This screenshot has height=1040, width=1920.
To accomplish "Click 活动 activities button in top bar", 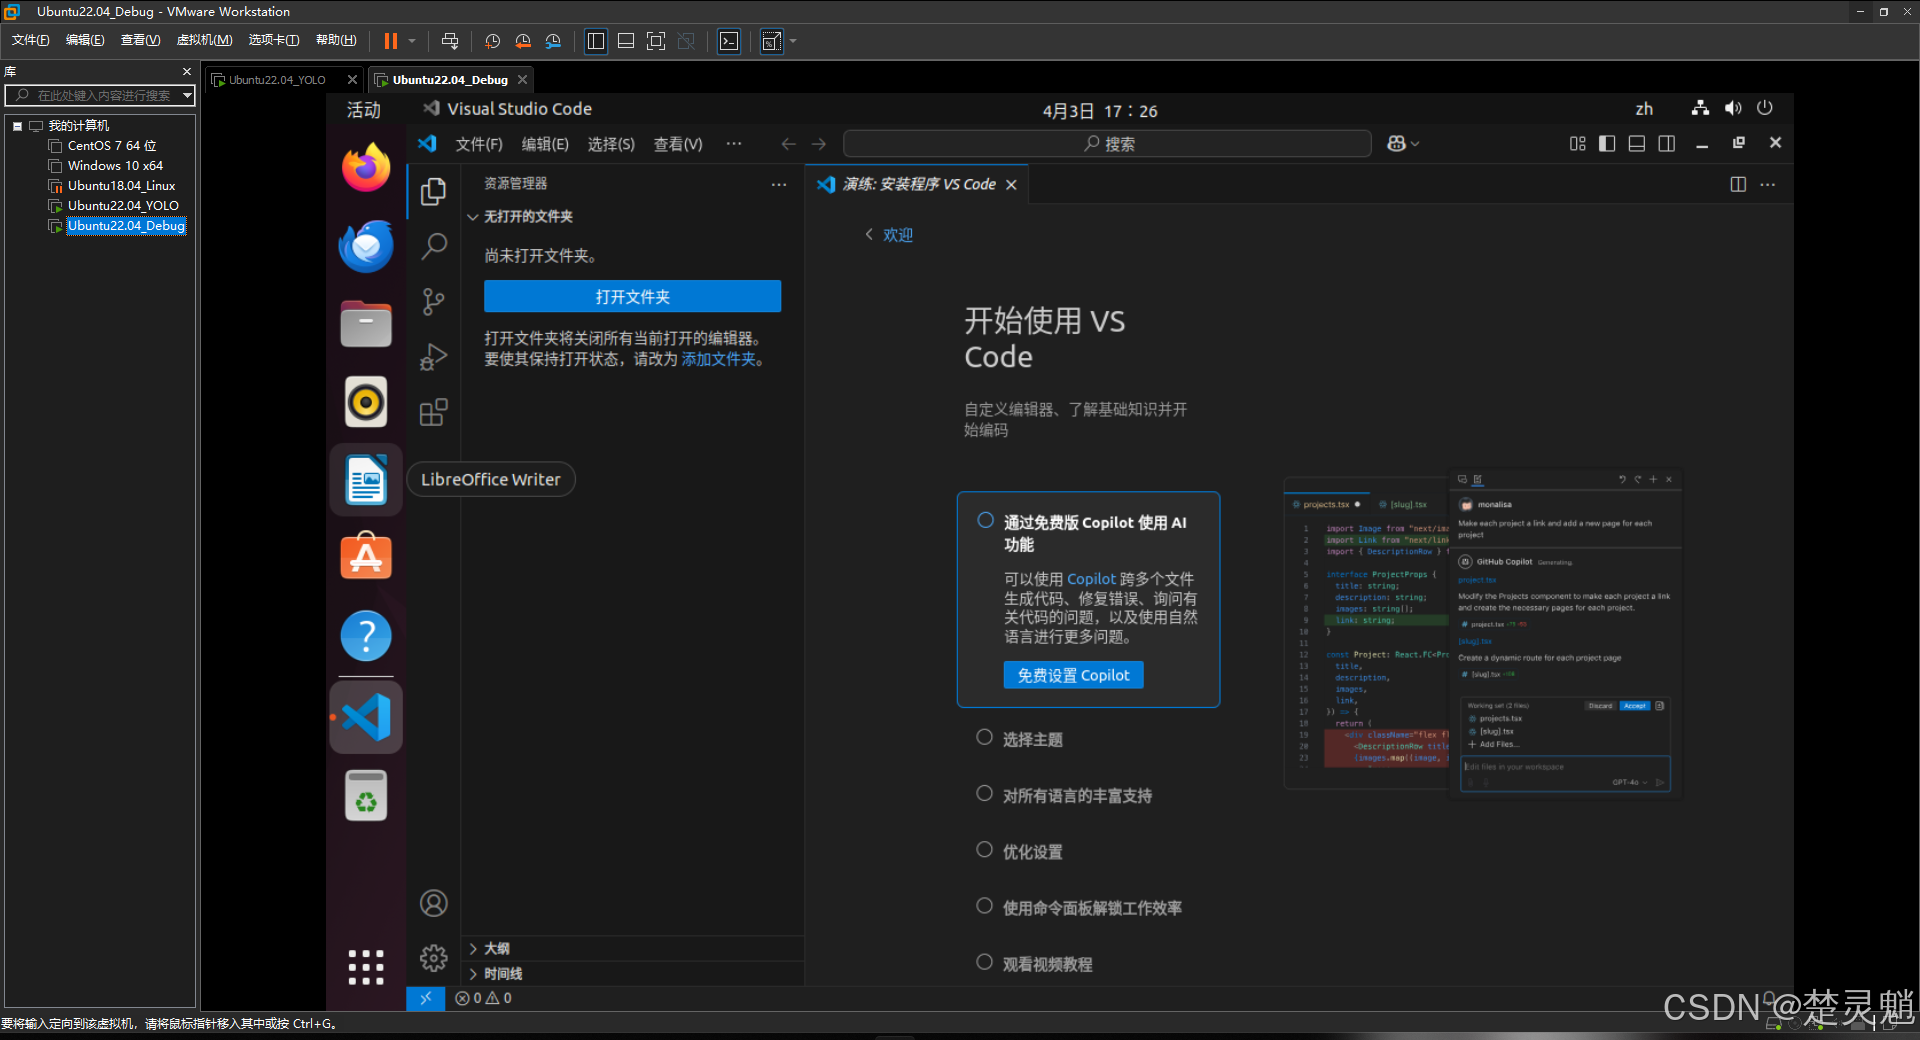I will [x=364, y=110].
